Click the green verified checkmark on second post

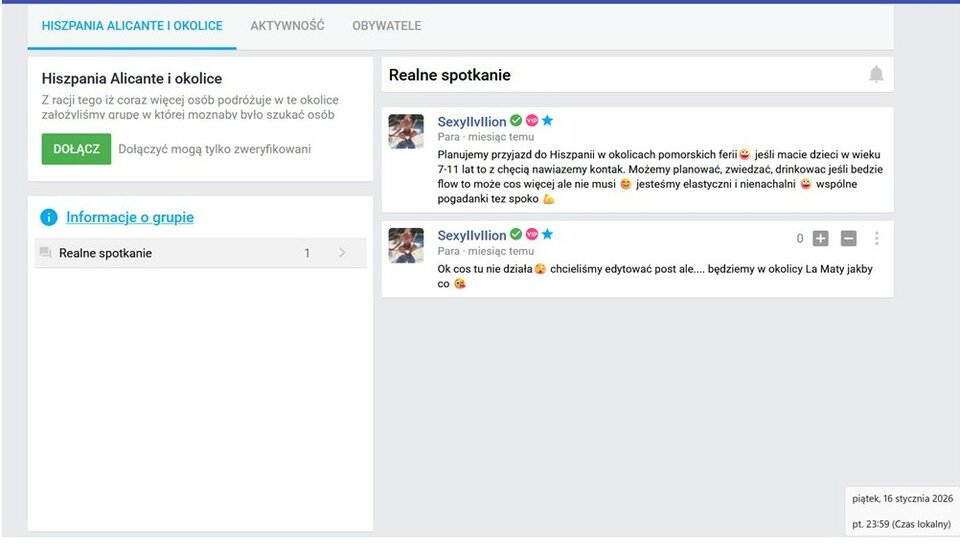point(516,234)
